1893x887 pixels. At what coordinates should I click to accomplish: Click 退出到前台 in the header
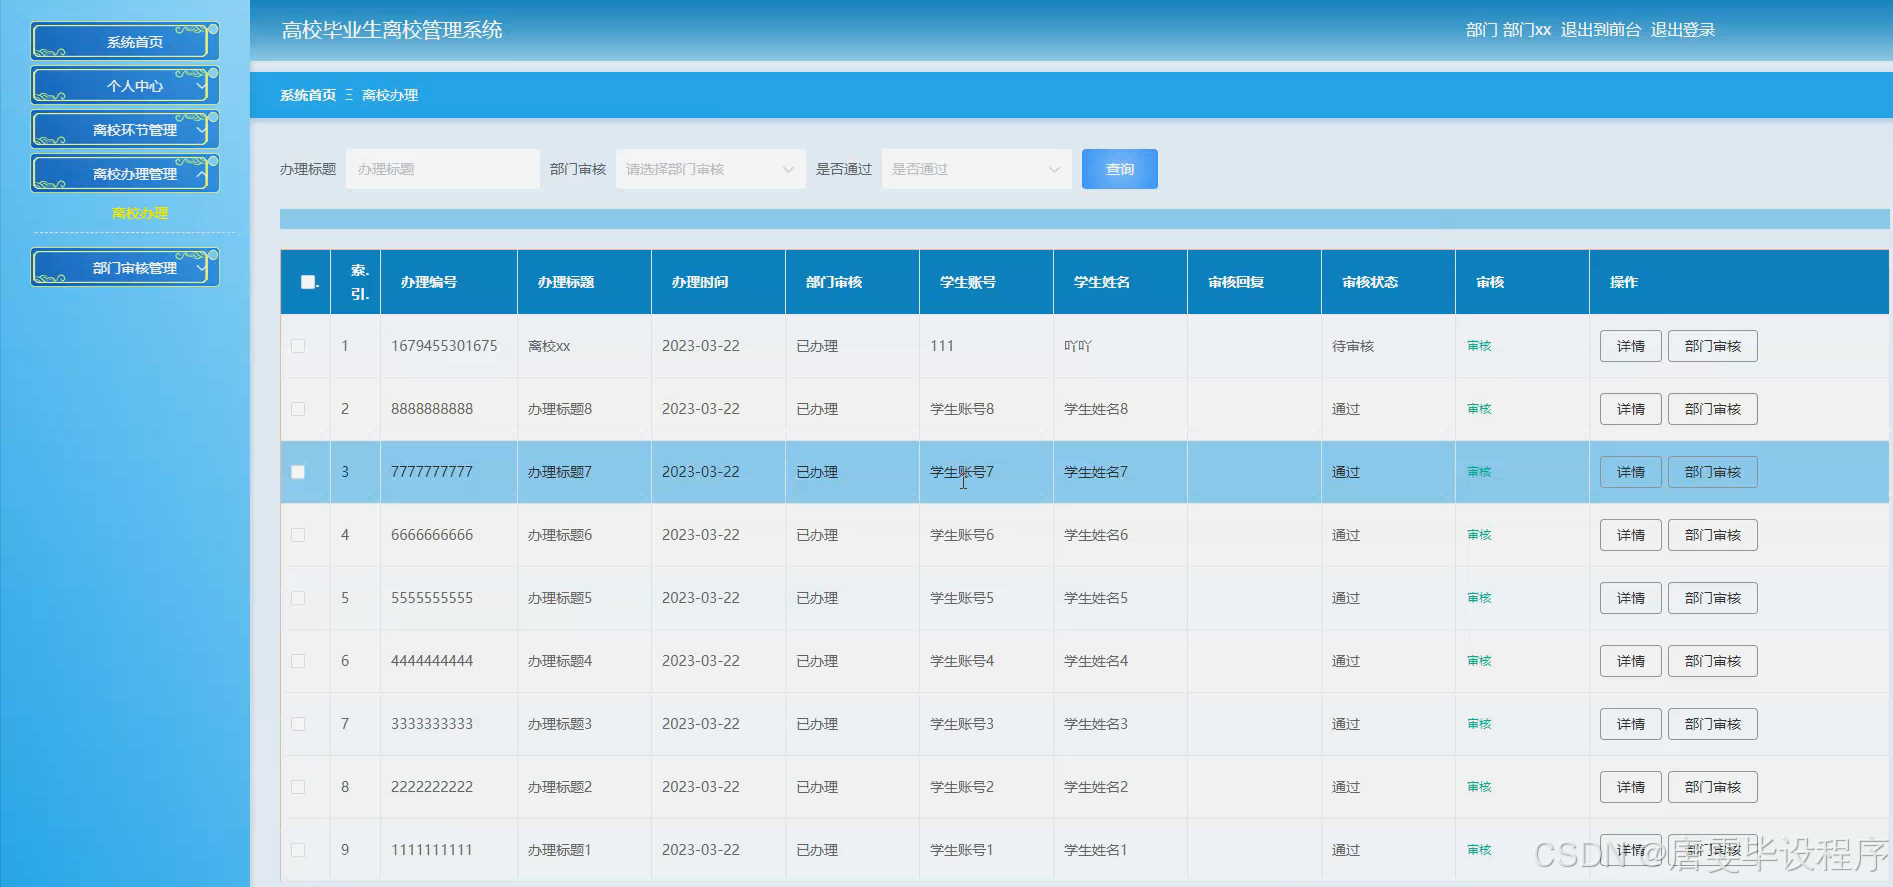(1600, 30)
